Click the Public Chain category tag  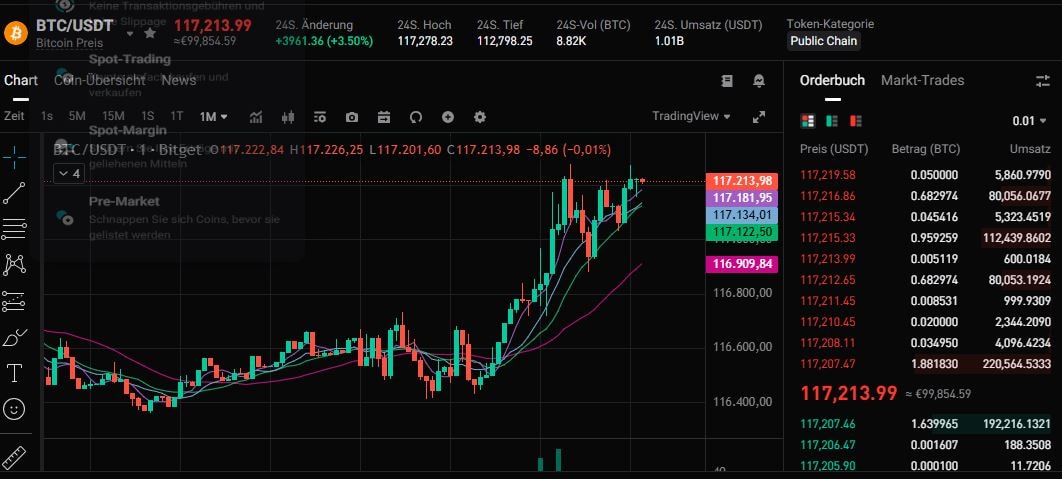coord(823,41)
